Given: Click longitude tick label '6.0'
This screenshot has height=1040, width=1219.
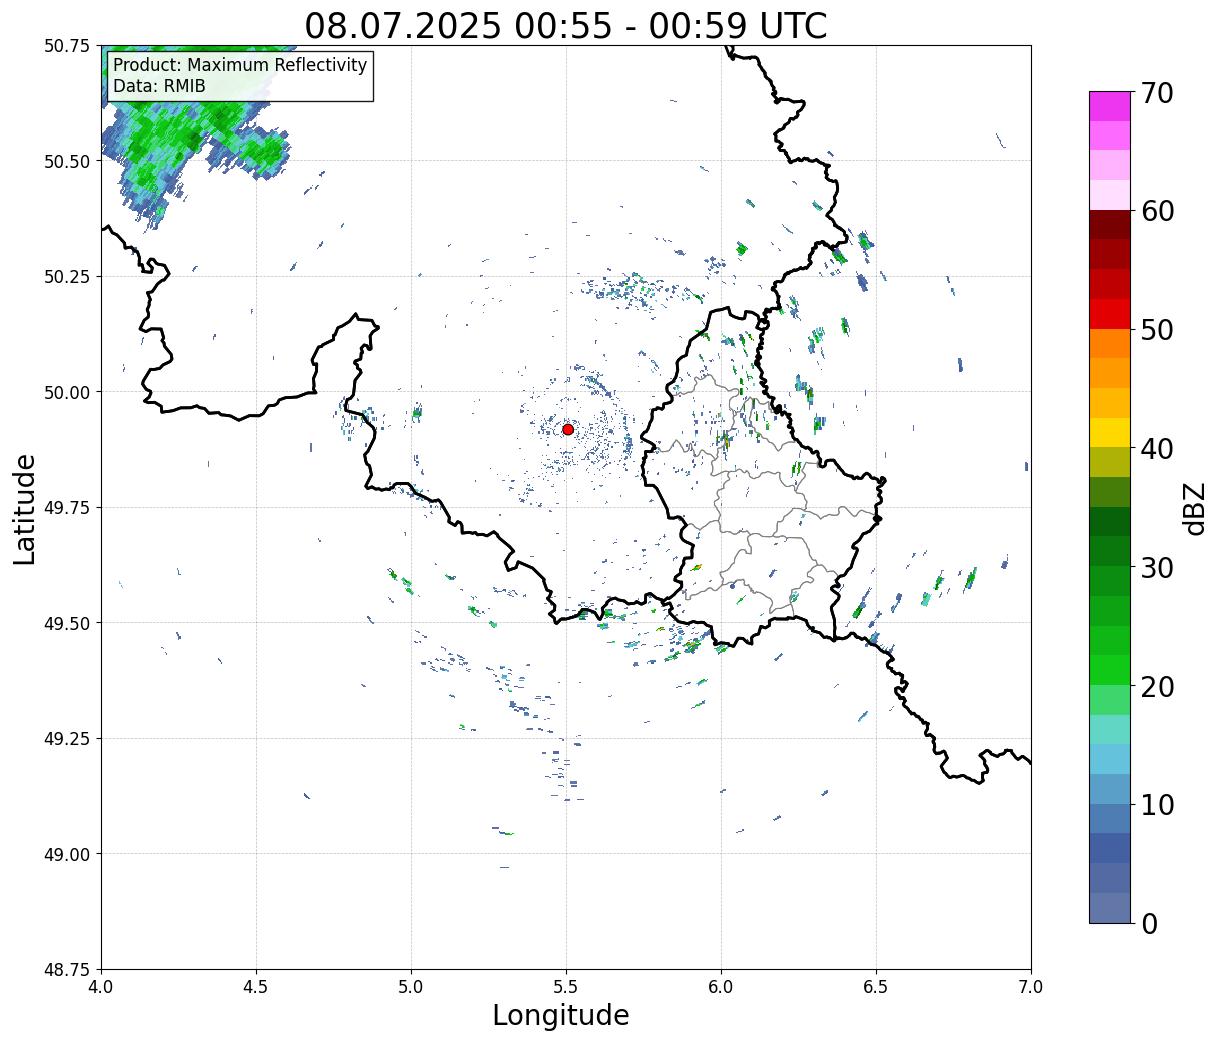Looking at the screenshot, I should coord(721,987).
